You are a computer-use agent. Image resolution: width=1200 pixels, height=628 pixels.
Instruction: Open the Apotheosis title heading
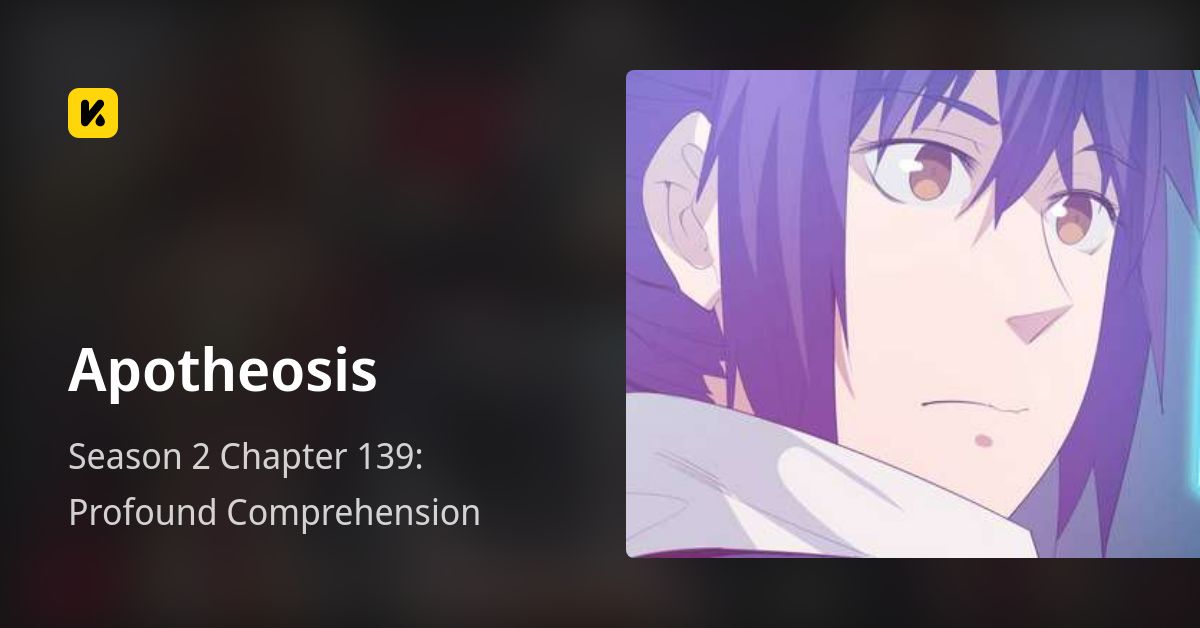[223, 372]
